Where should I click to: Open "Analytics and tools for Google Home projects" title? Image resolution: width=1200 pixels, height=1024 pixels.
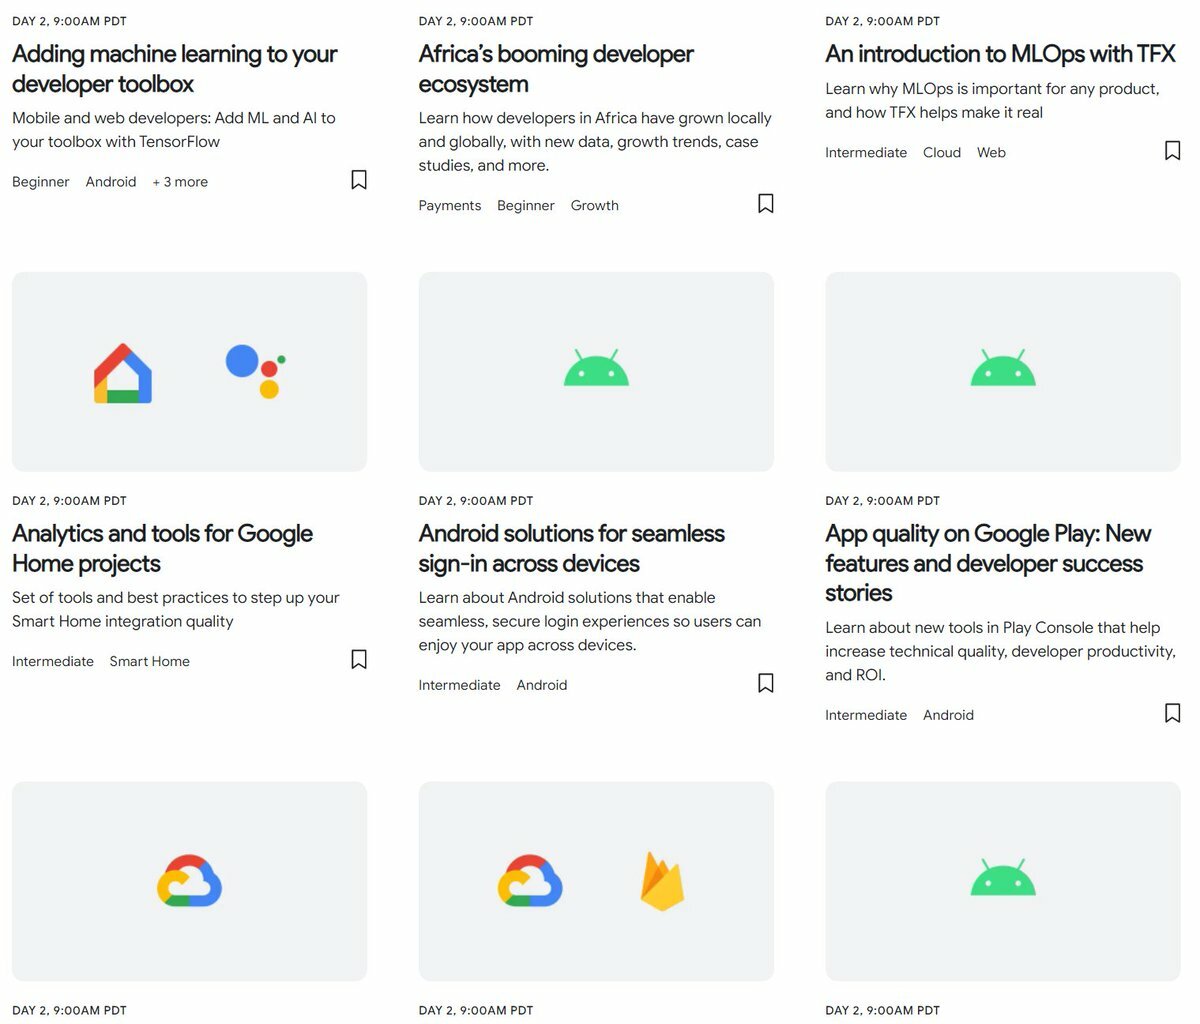tap(163, 549)
